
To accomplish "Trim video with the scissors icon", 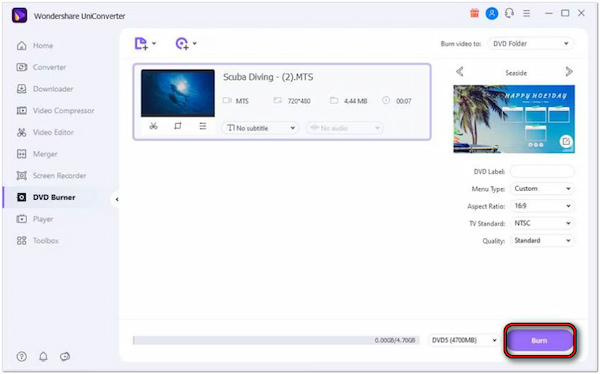I will pos(153,126).
